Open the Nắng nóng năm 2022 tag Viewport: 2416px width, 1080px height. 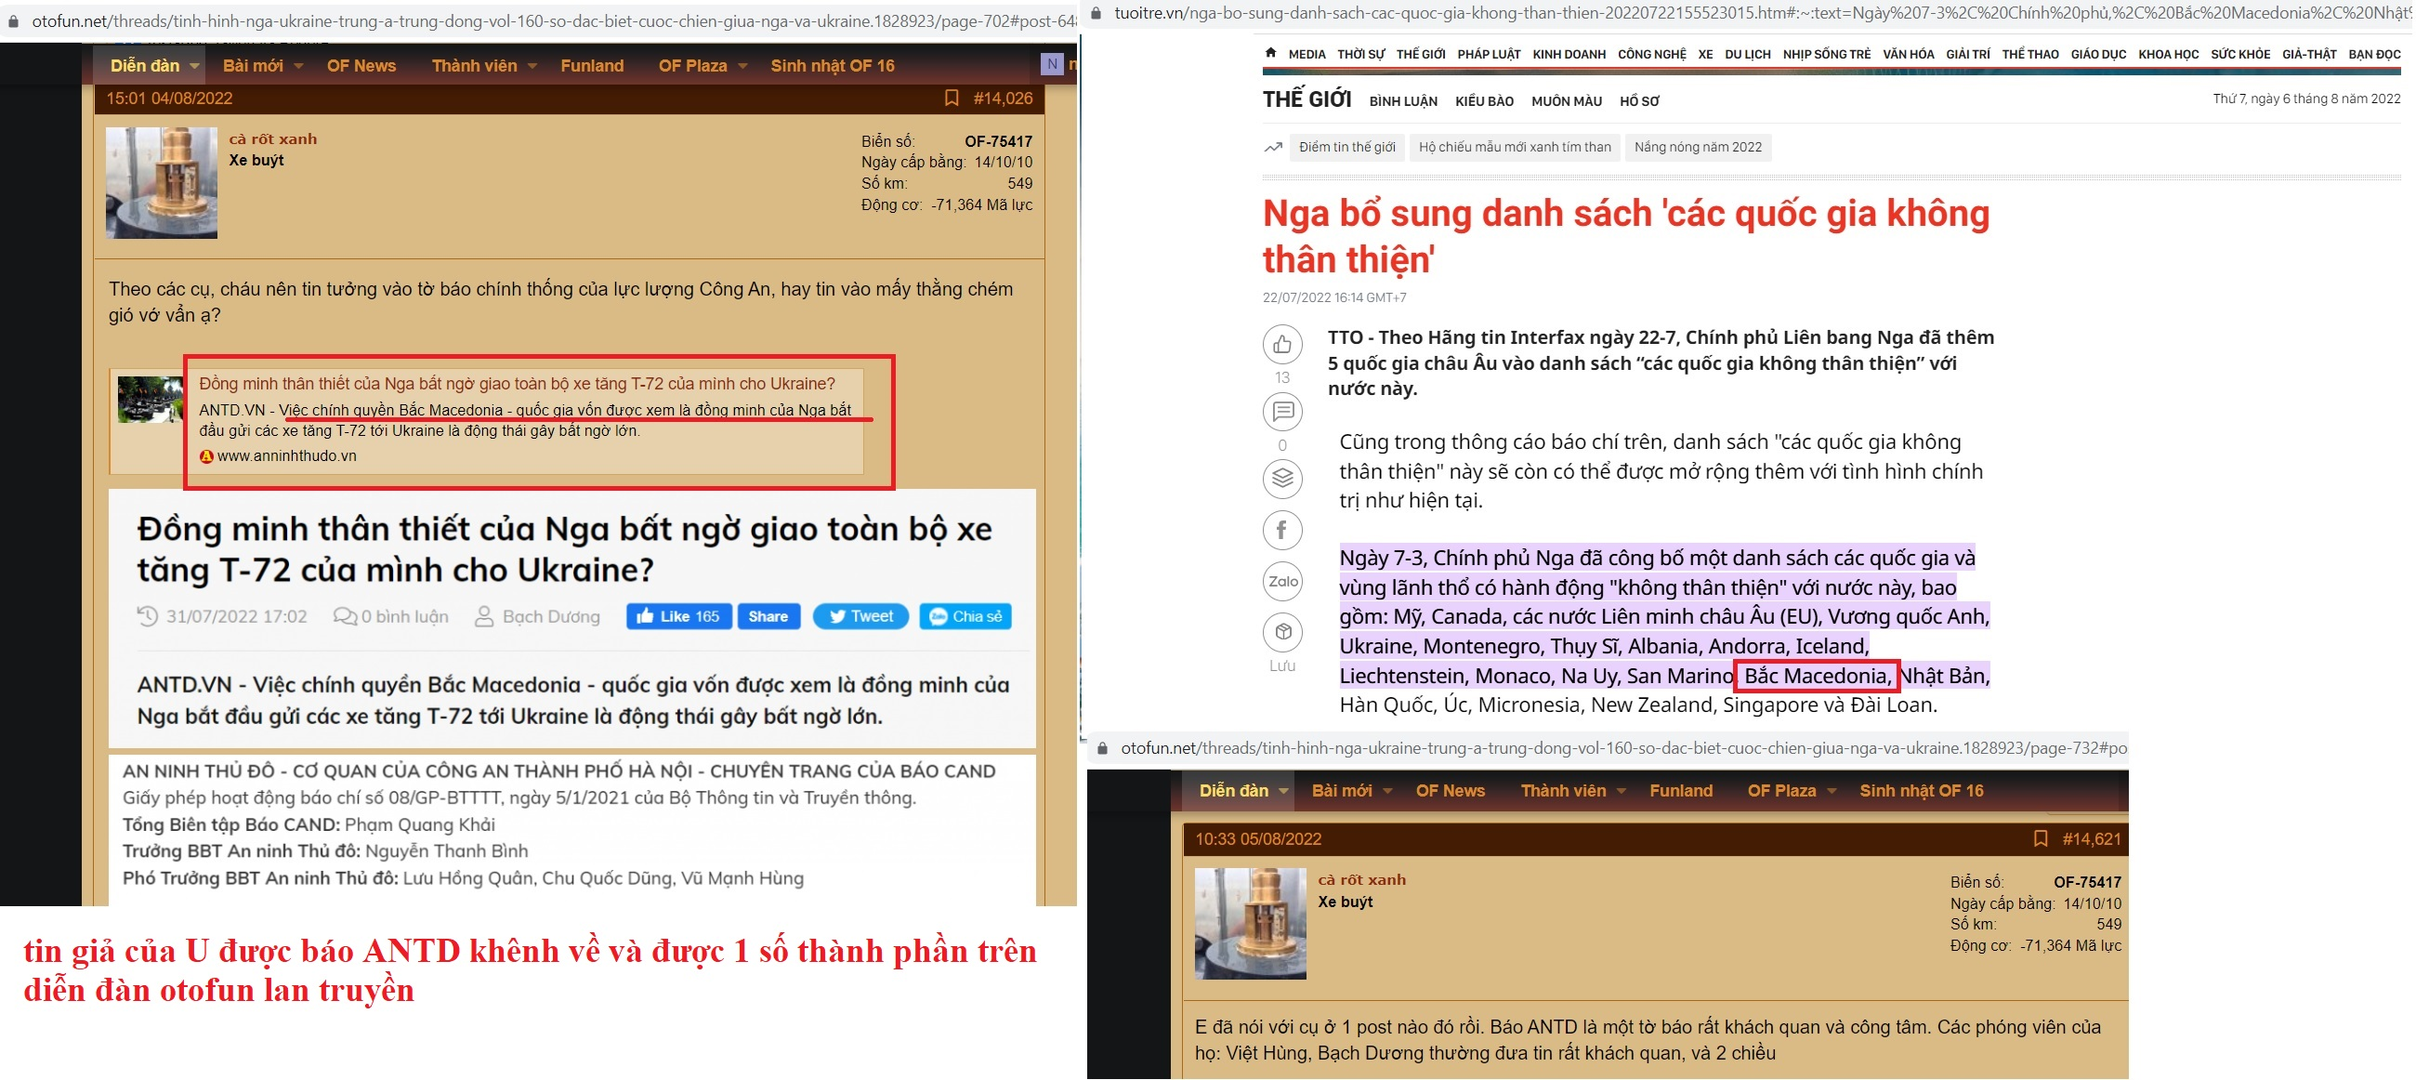coord(1697,147)
